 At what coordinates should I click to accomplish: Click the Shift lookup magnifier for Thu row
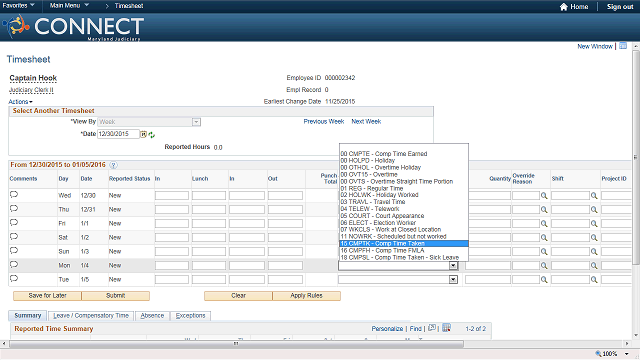coord(594,210)
